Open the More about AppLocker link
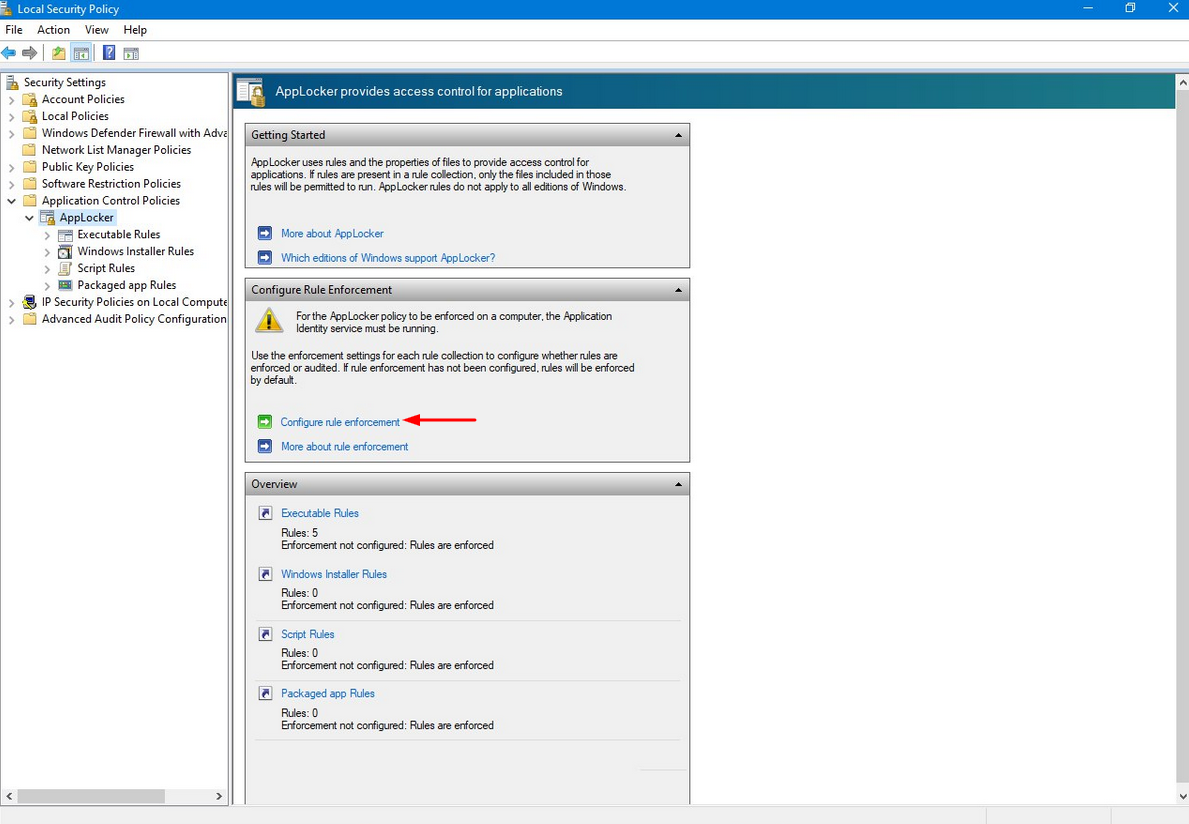 pos(332,233)
